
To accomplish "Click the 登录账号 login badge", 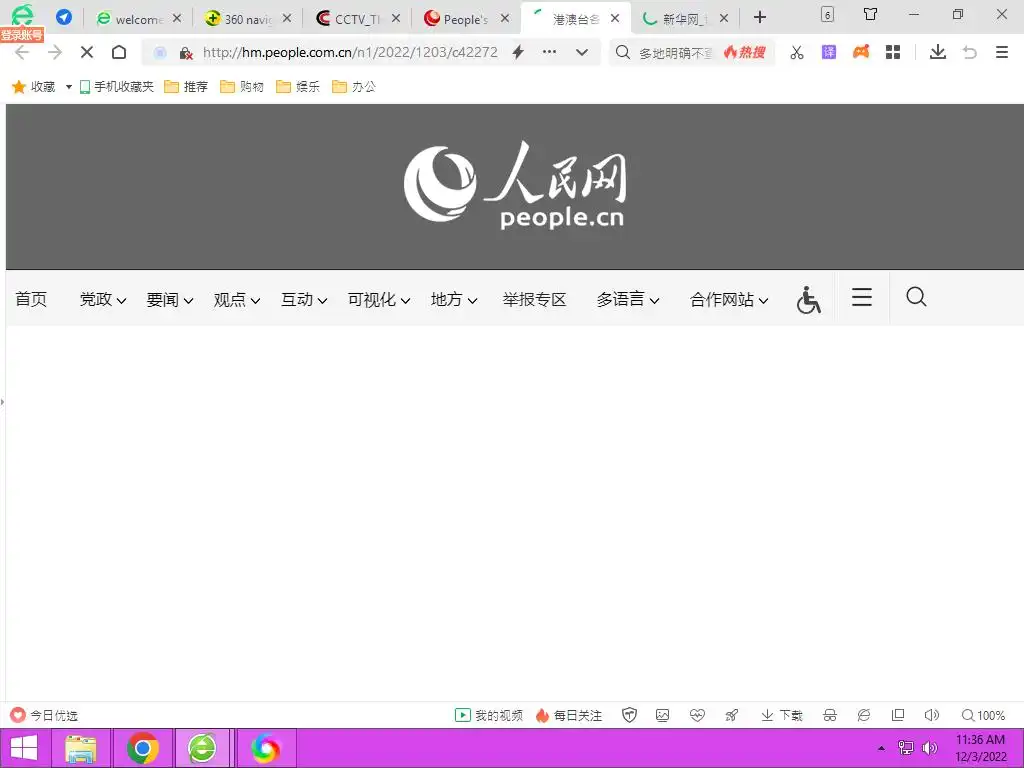I will [22, 35].
